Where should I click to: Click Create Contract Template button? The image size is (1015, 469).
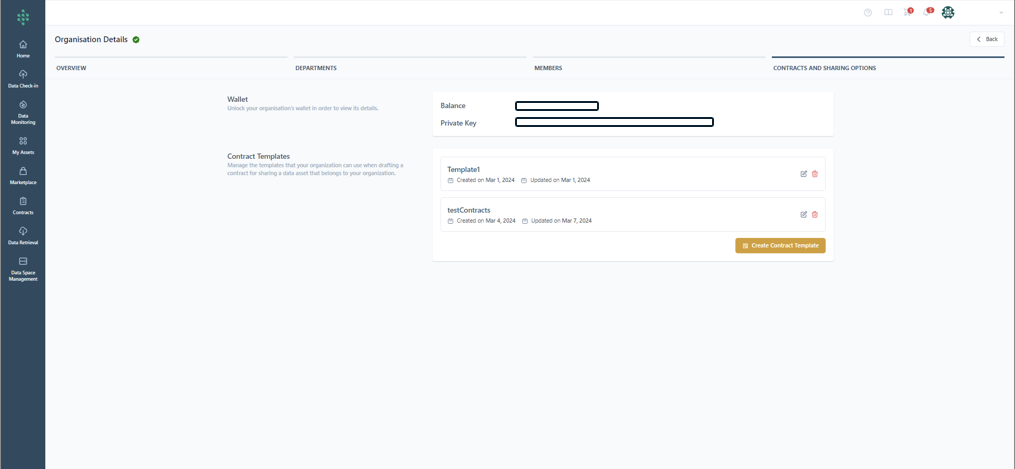(x=780, y=245)
